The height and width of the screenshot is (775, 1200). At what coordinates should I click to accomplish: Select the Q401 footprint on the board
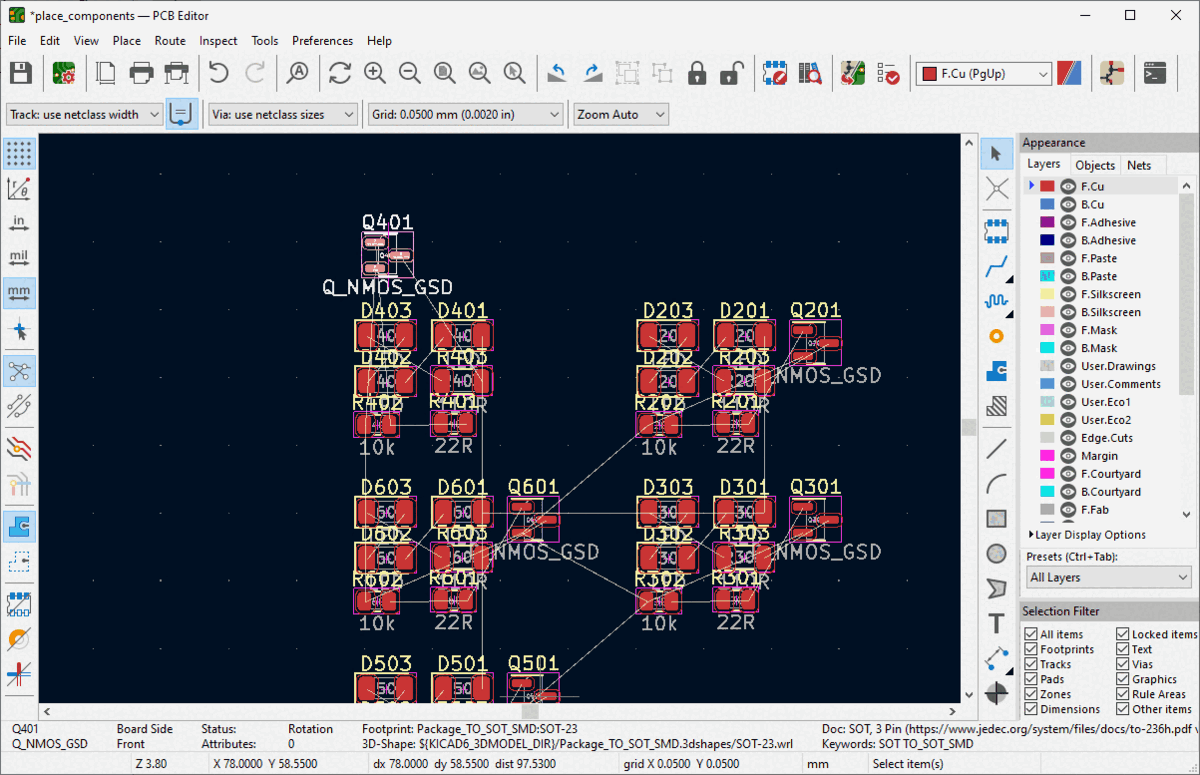click(387, 254)
